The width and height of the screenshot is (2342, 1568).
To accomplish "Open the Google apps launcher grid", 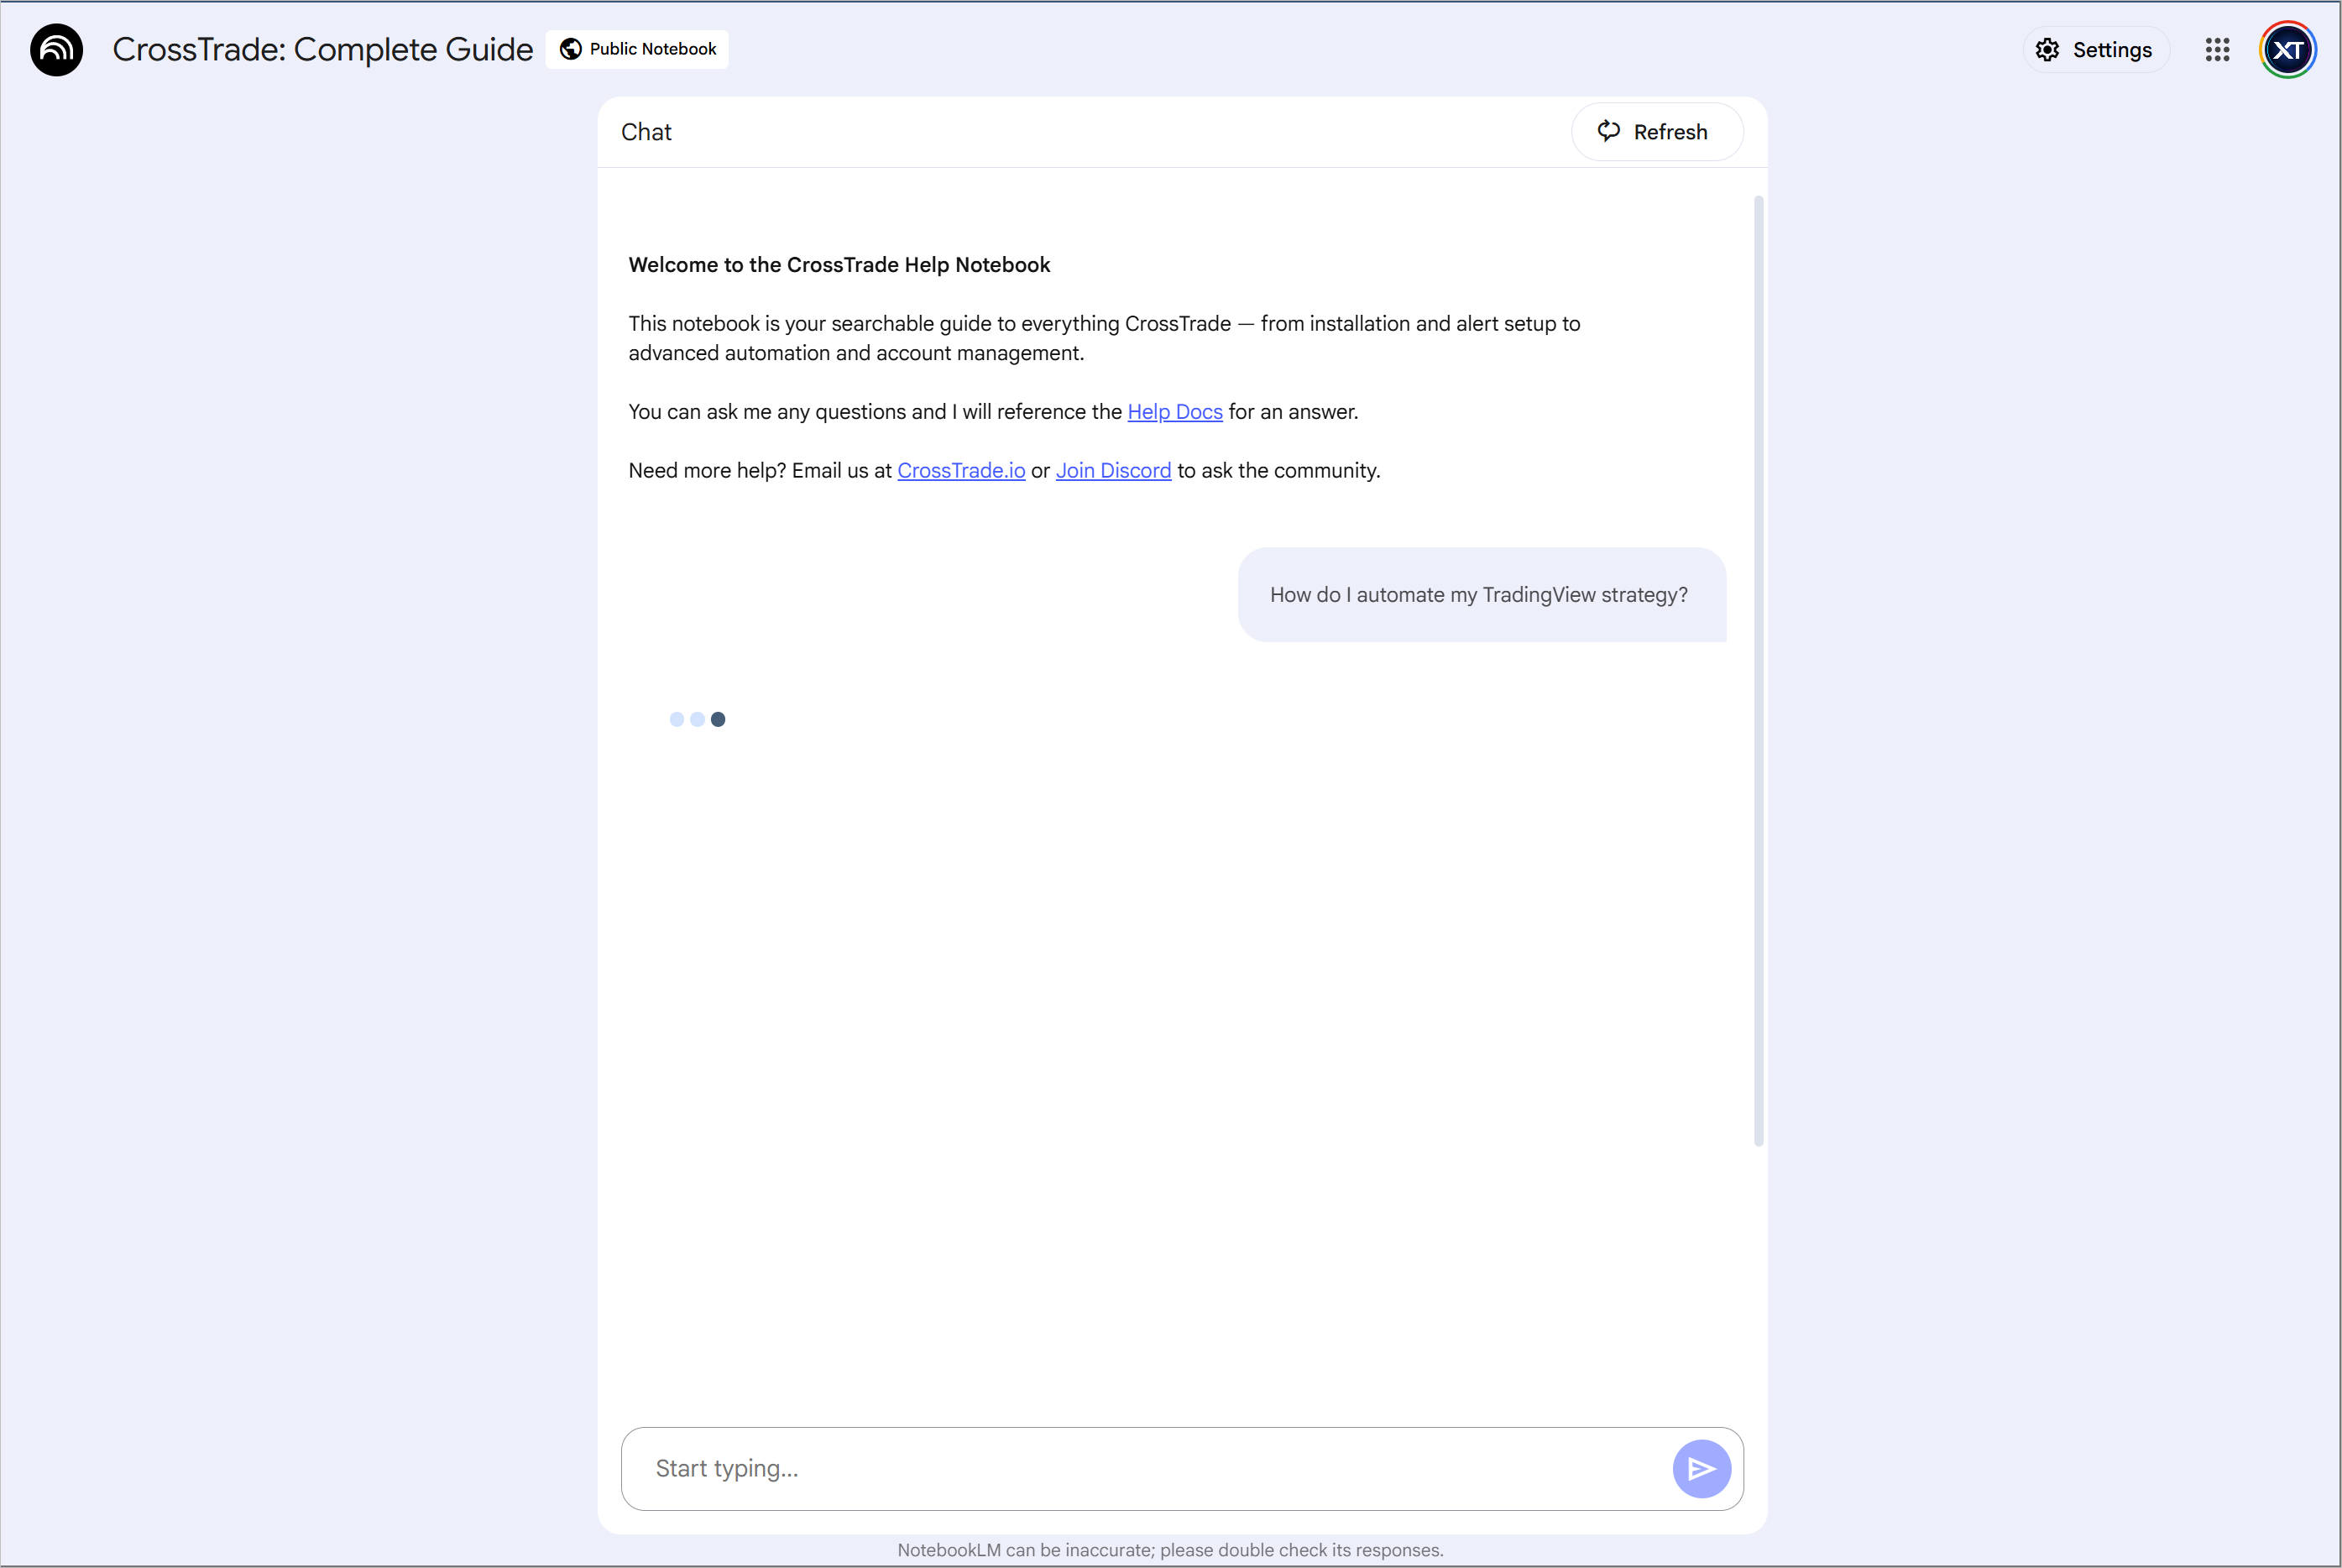I will [2218, 49].
